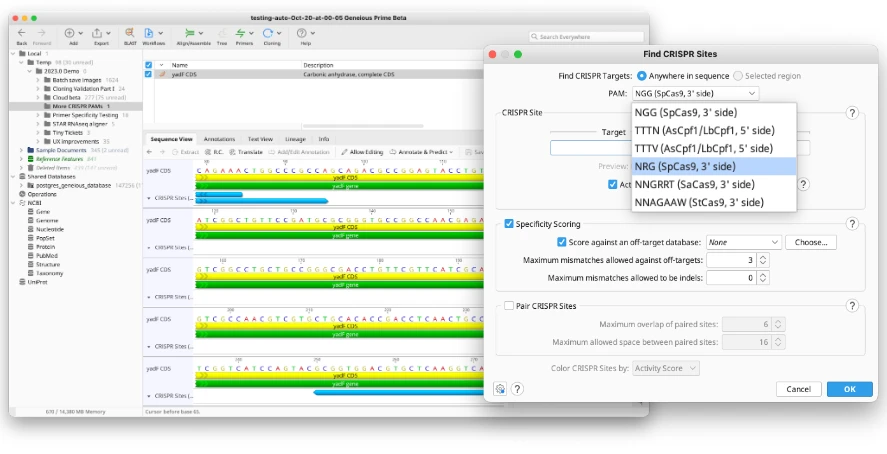Image resolution: width=887 pixels, height=454 pixels.
Task: Open help for Specificity Scoring section
Action: point(852,224)
